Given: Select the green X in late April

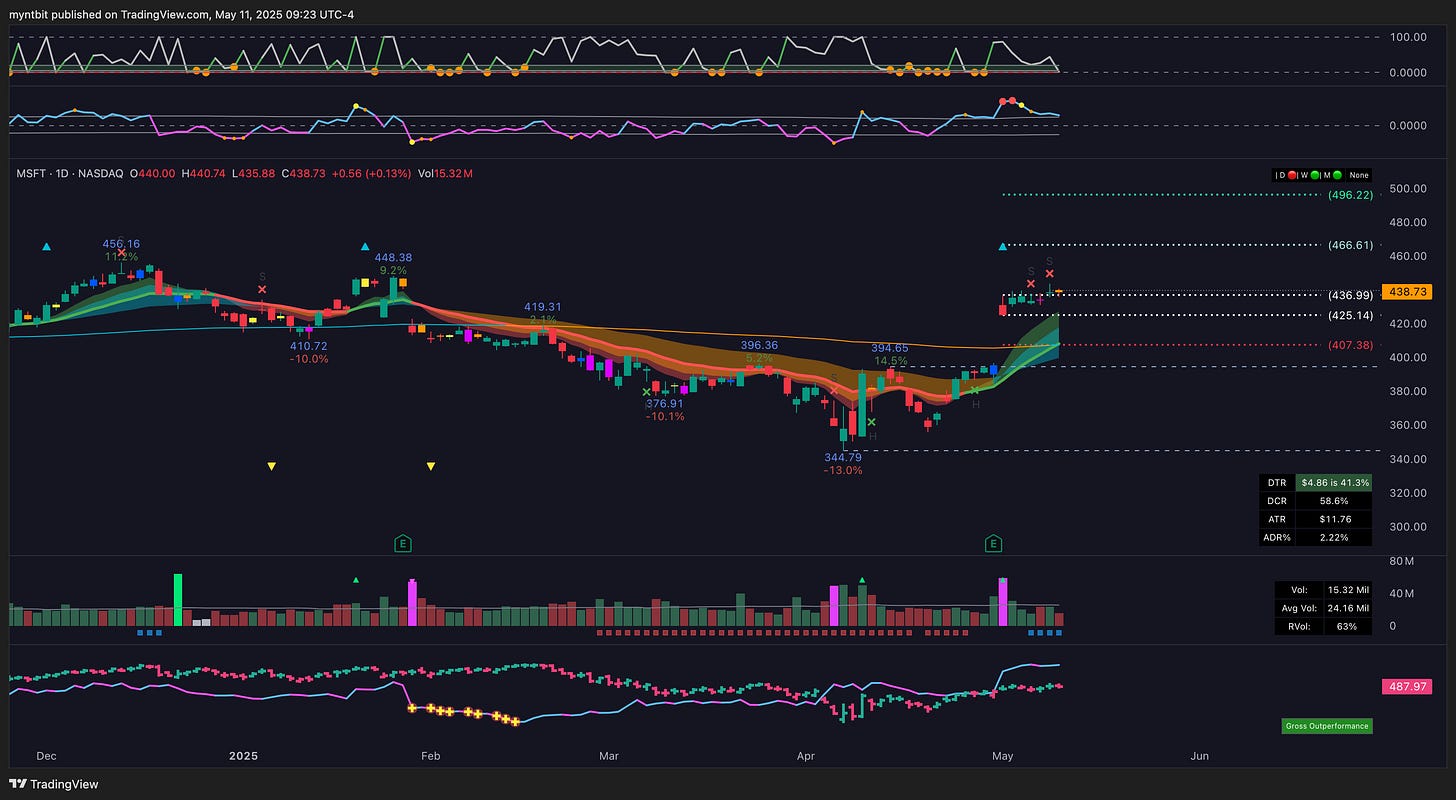Looking at the screenshot, I should click(x=975, y=389).
